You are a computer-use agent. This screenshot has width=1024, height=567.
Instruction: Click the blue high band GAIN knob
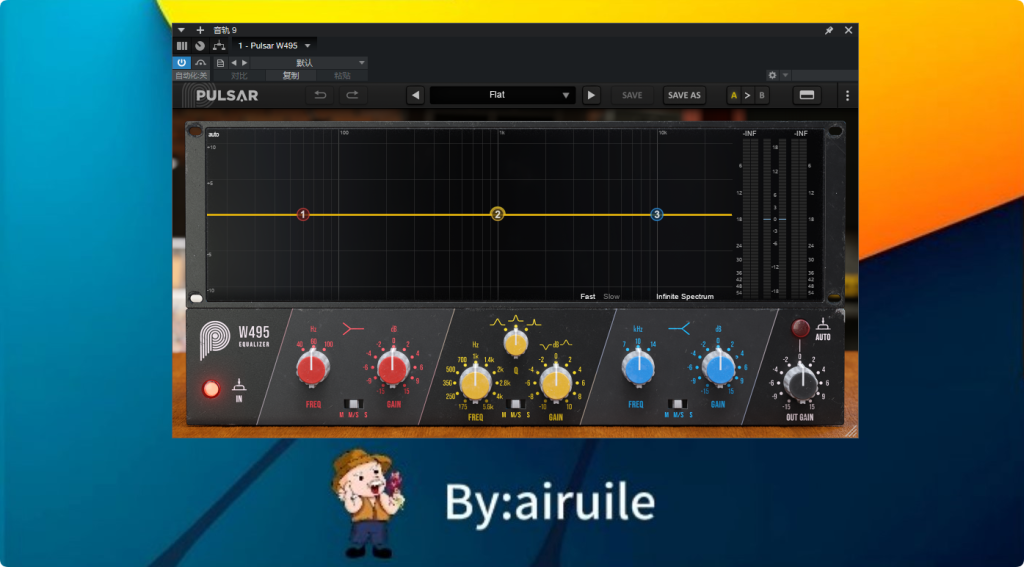coord(718,369)
